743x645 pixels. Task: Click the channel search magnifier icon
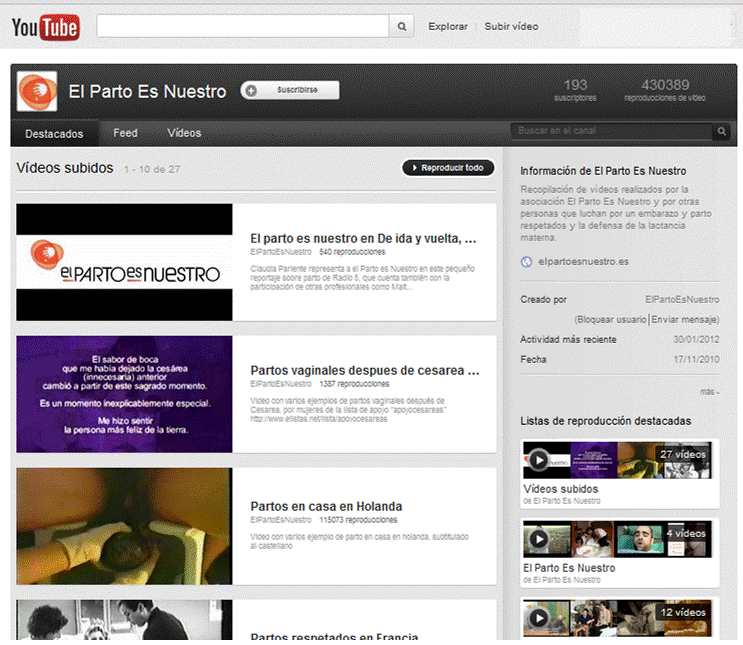[722, 132]
